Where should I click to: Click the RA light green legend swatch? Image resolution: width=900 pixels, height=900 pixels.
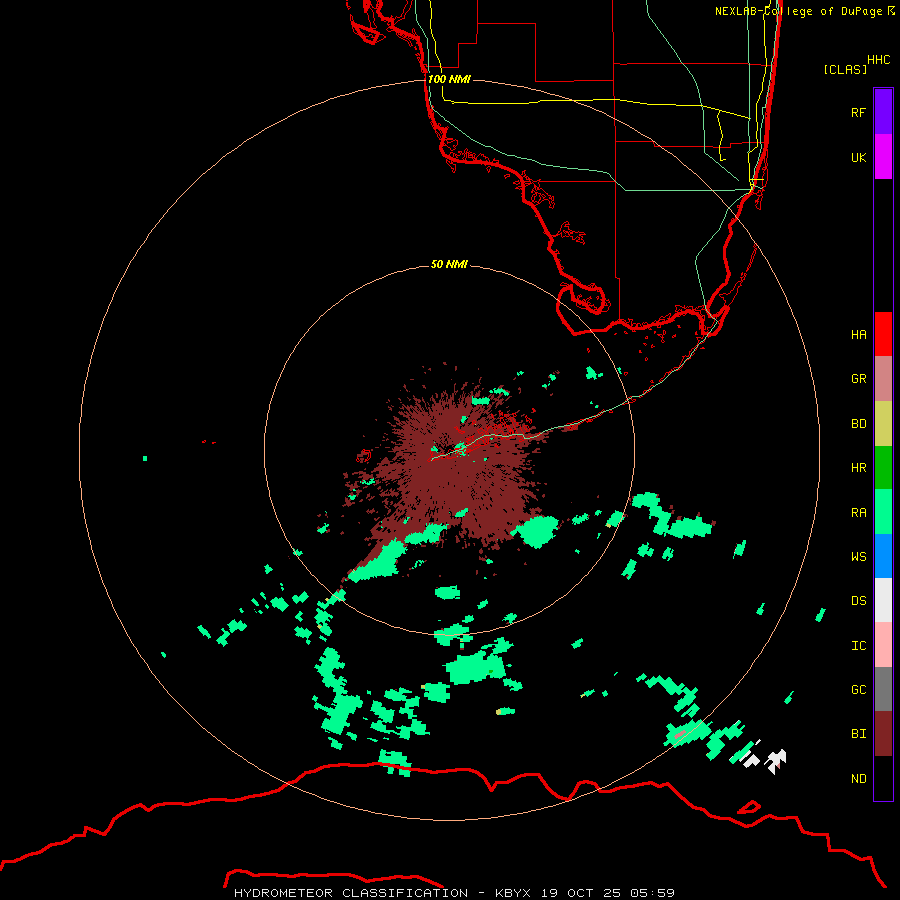883,512
